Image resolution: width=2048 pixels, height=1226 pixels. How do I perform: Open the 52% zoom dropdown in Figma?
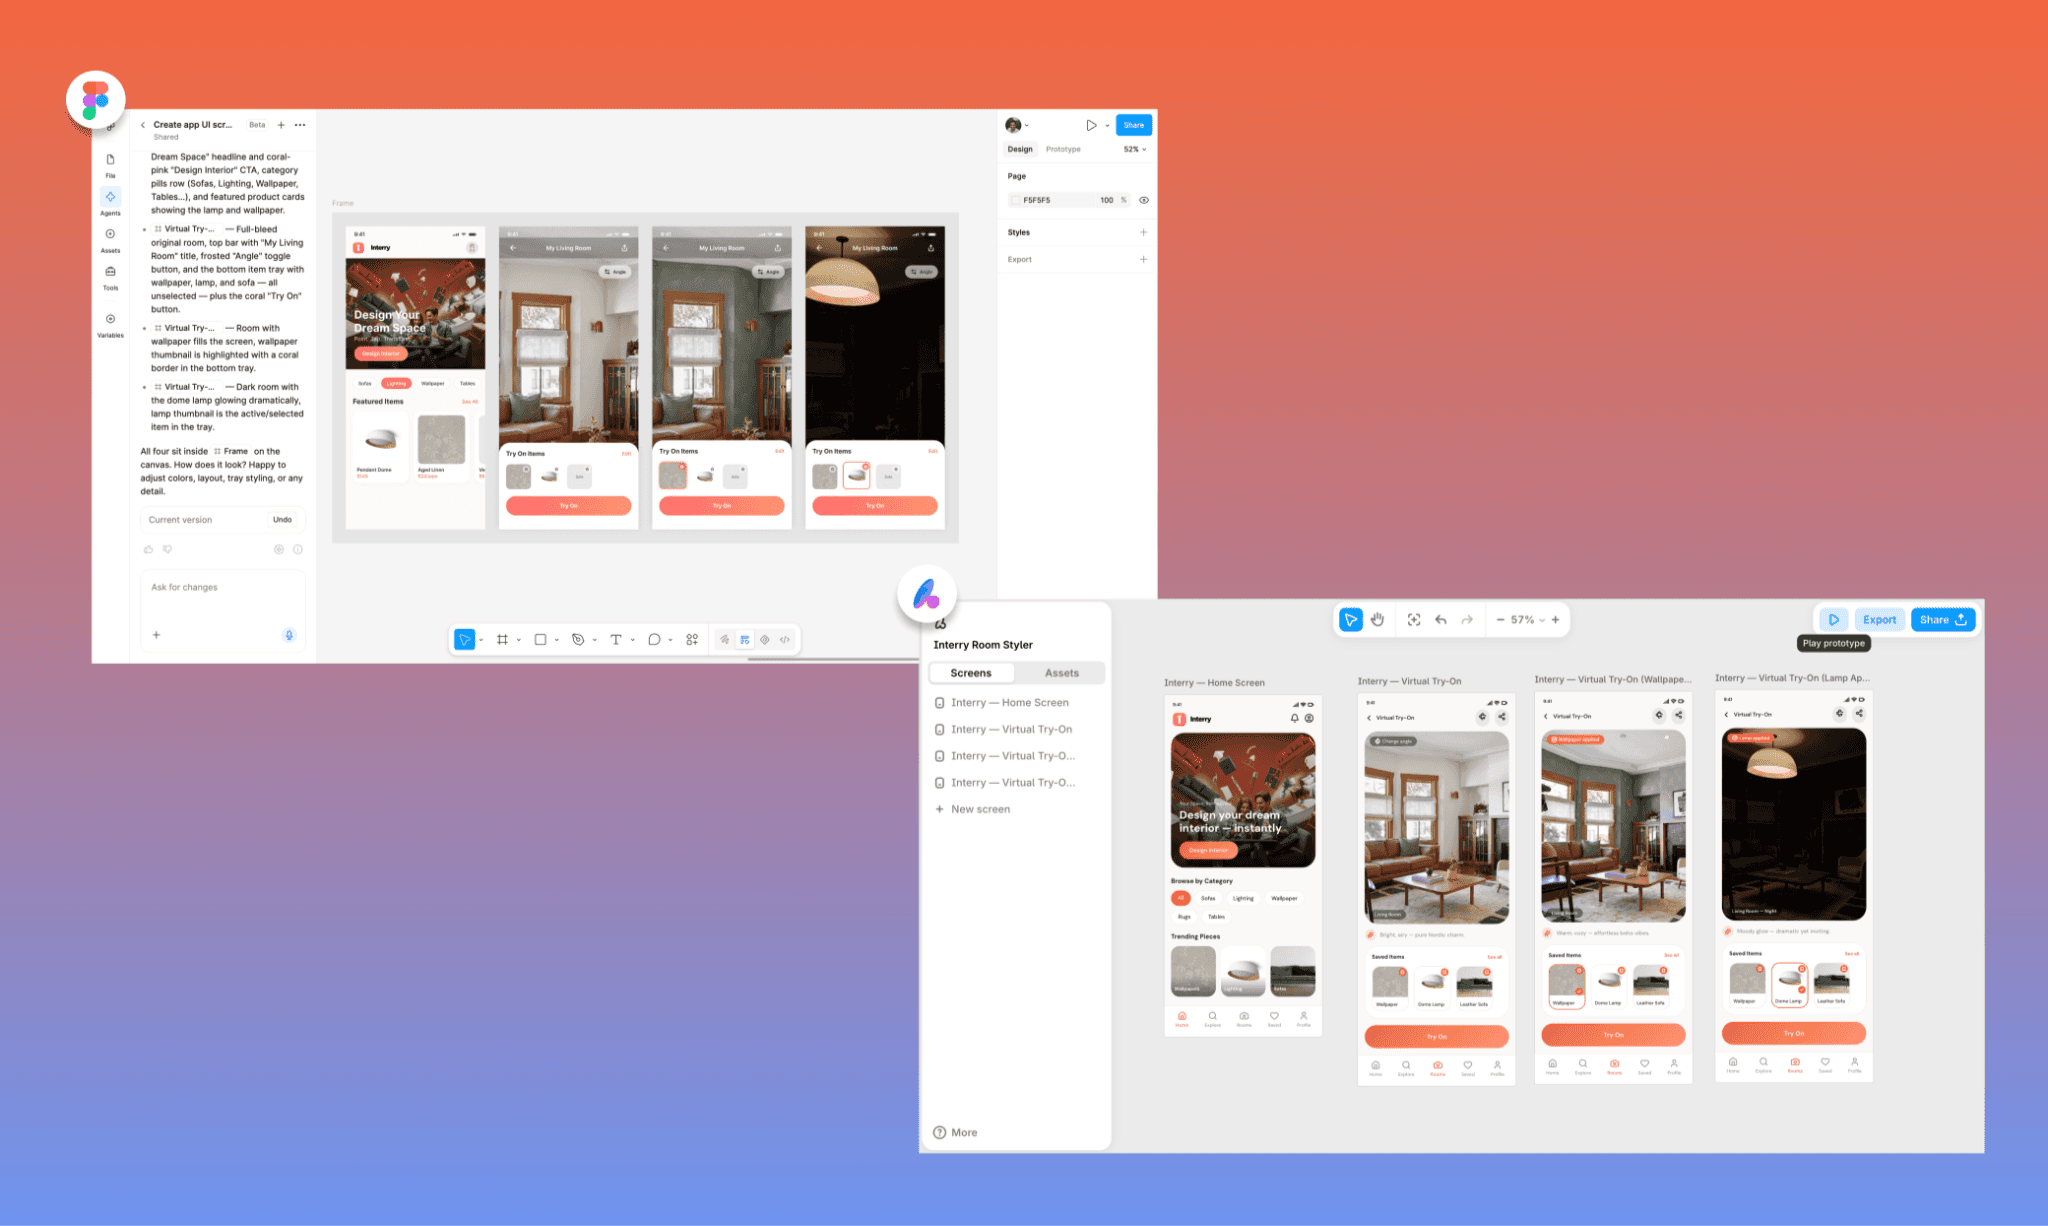[x=1135, y=149]
